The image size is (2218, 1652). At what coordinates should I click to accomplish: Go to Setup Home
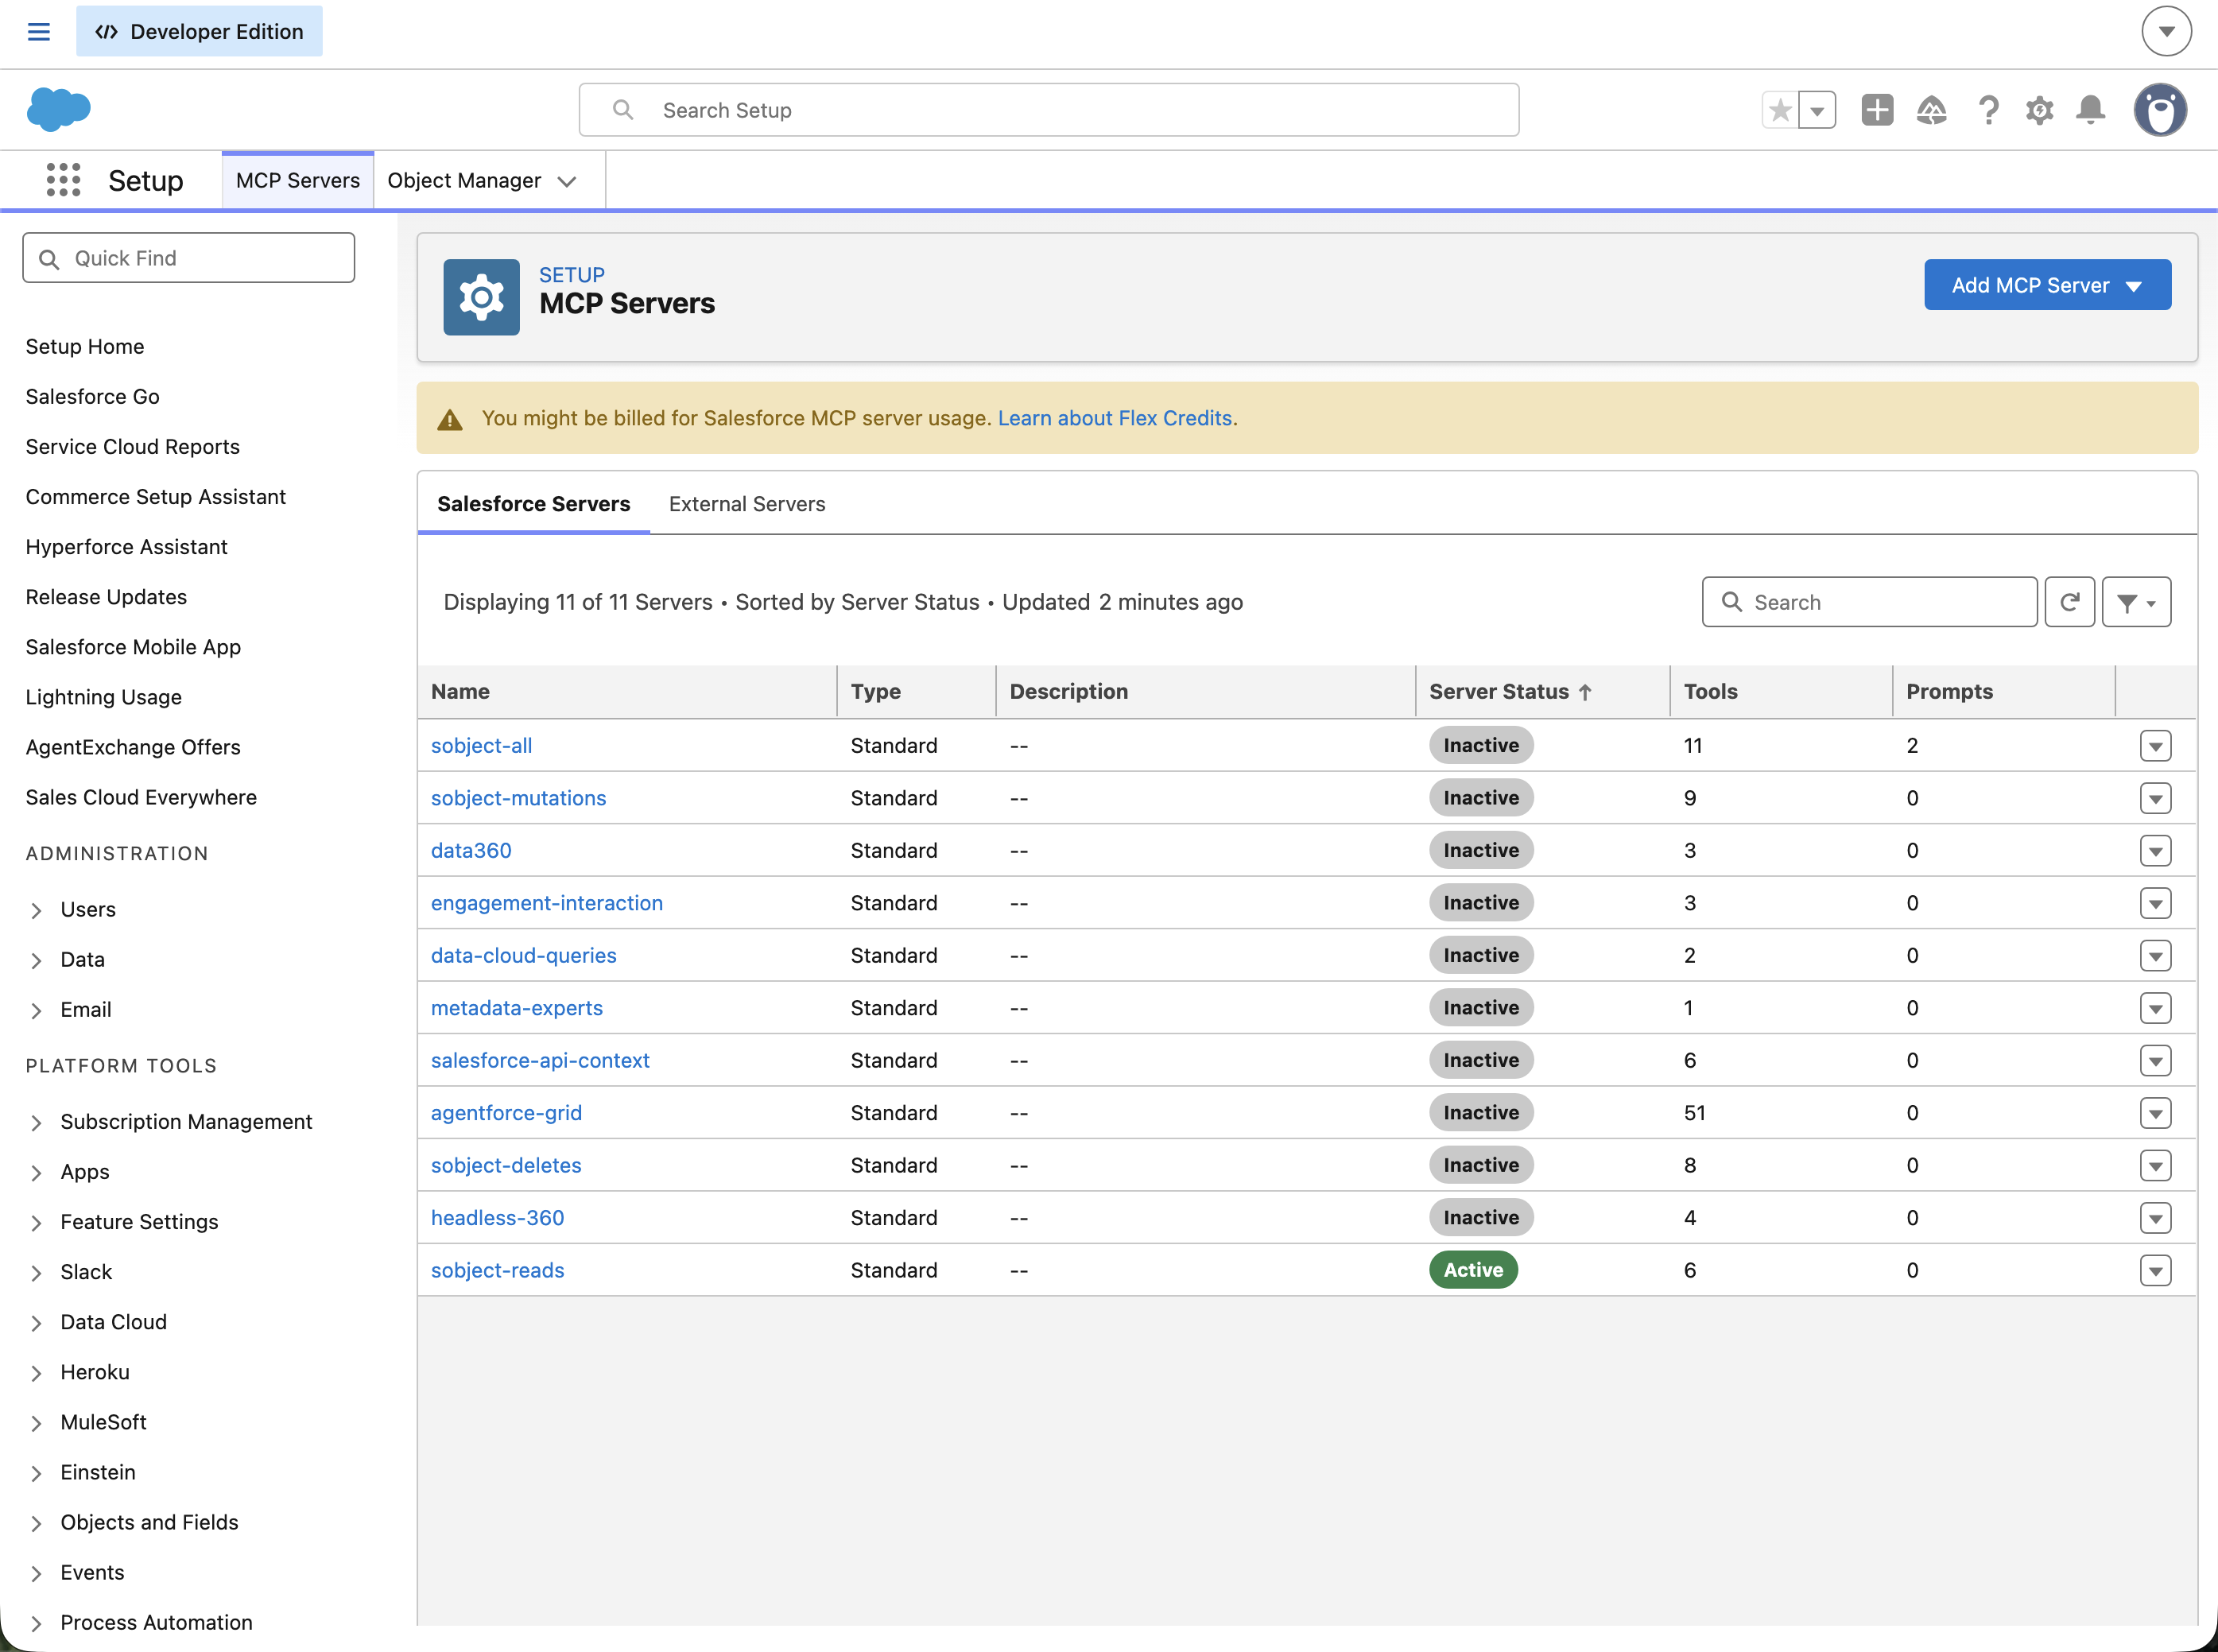click(x=85, y=346)
